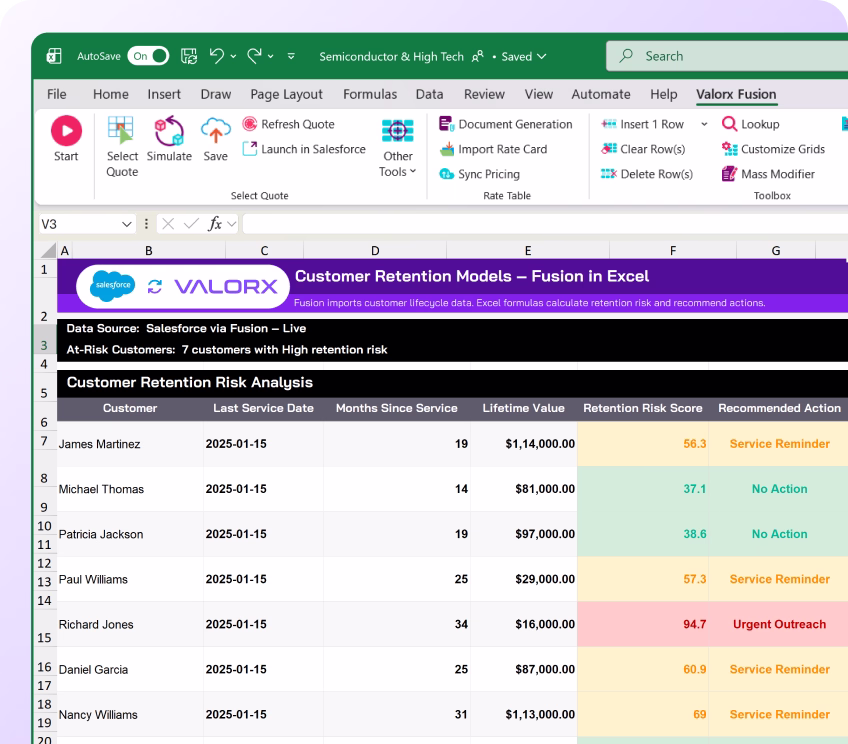Screen dimensions: 848x744
Task: Click the Search box
Action: [x=727, y=56]
